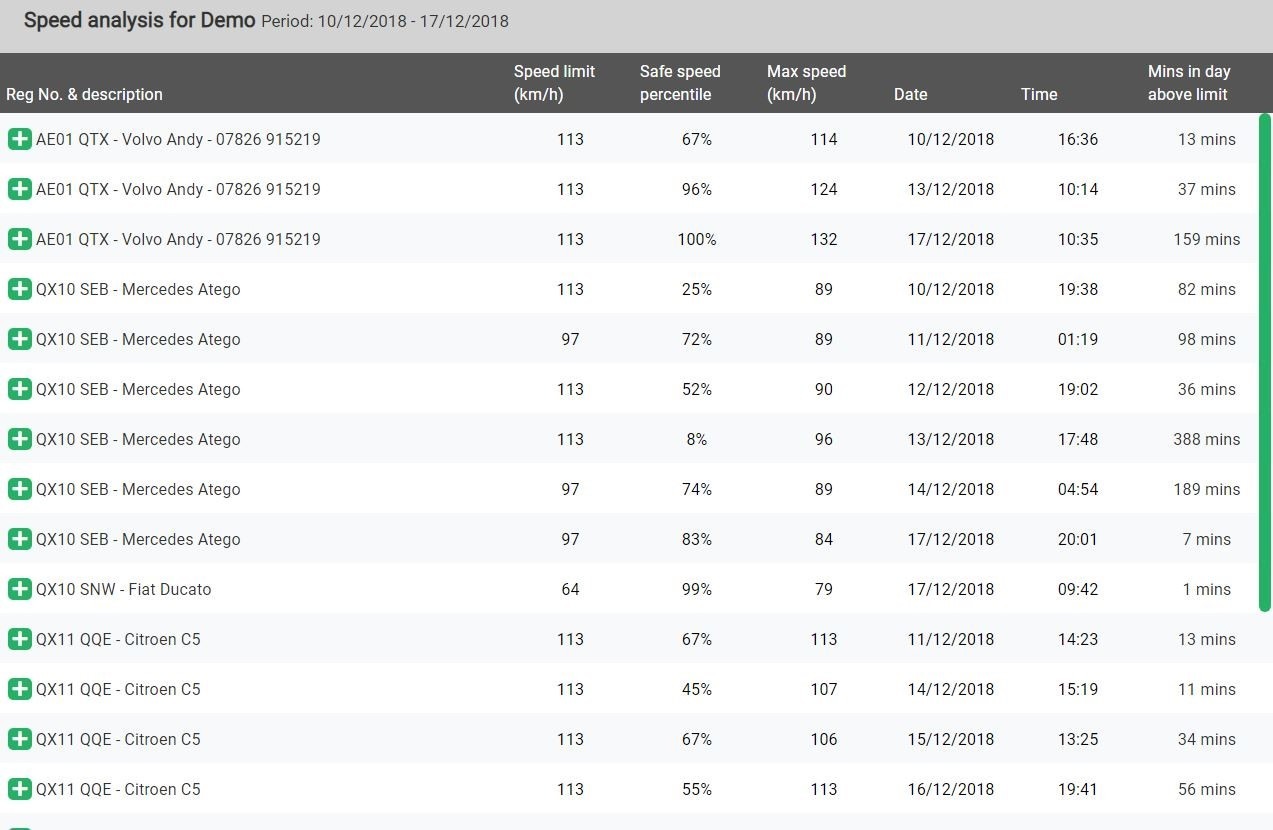Click the 132 max speed cell
The height and width of the screenshot is (830, 1273).
(x=824, y=239)
